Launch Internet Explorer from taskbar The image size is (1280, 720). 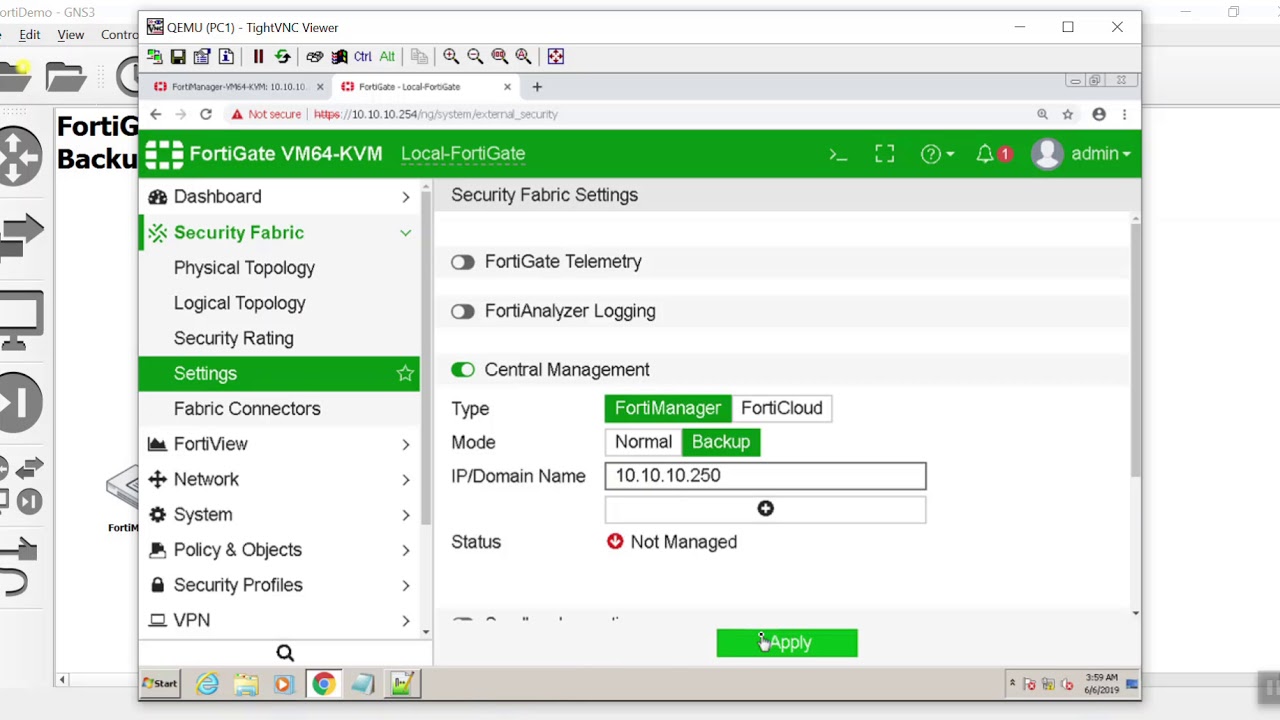point(207,684)
